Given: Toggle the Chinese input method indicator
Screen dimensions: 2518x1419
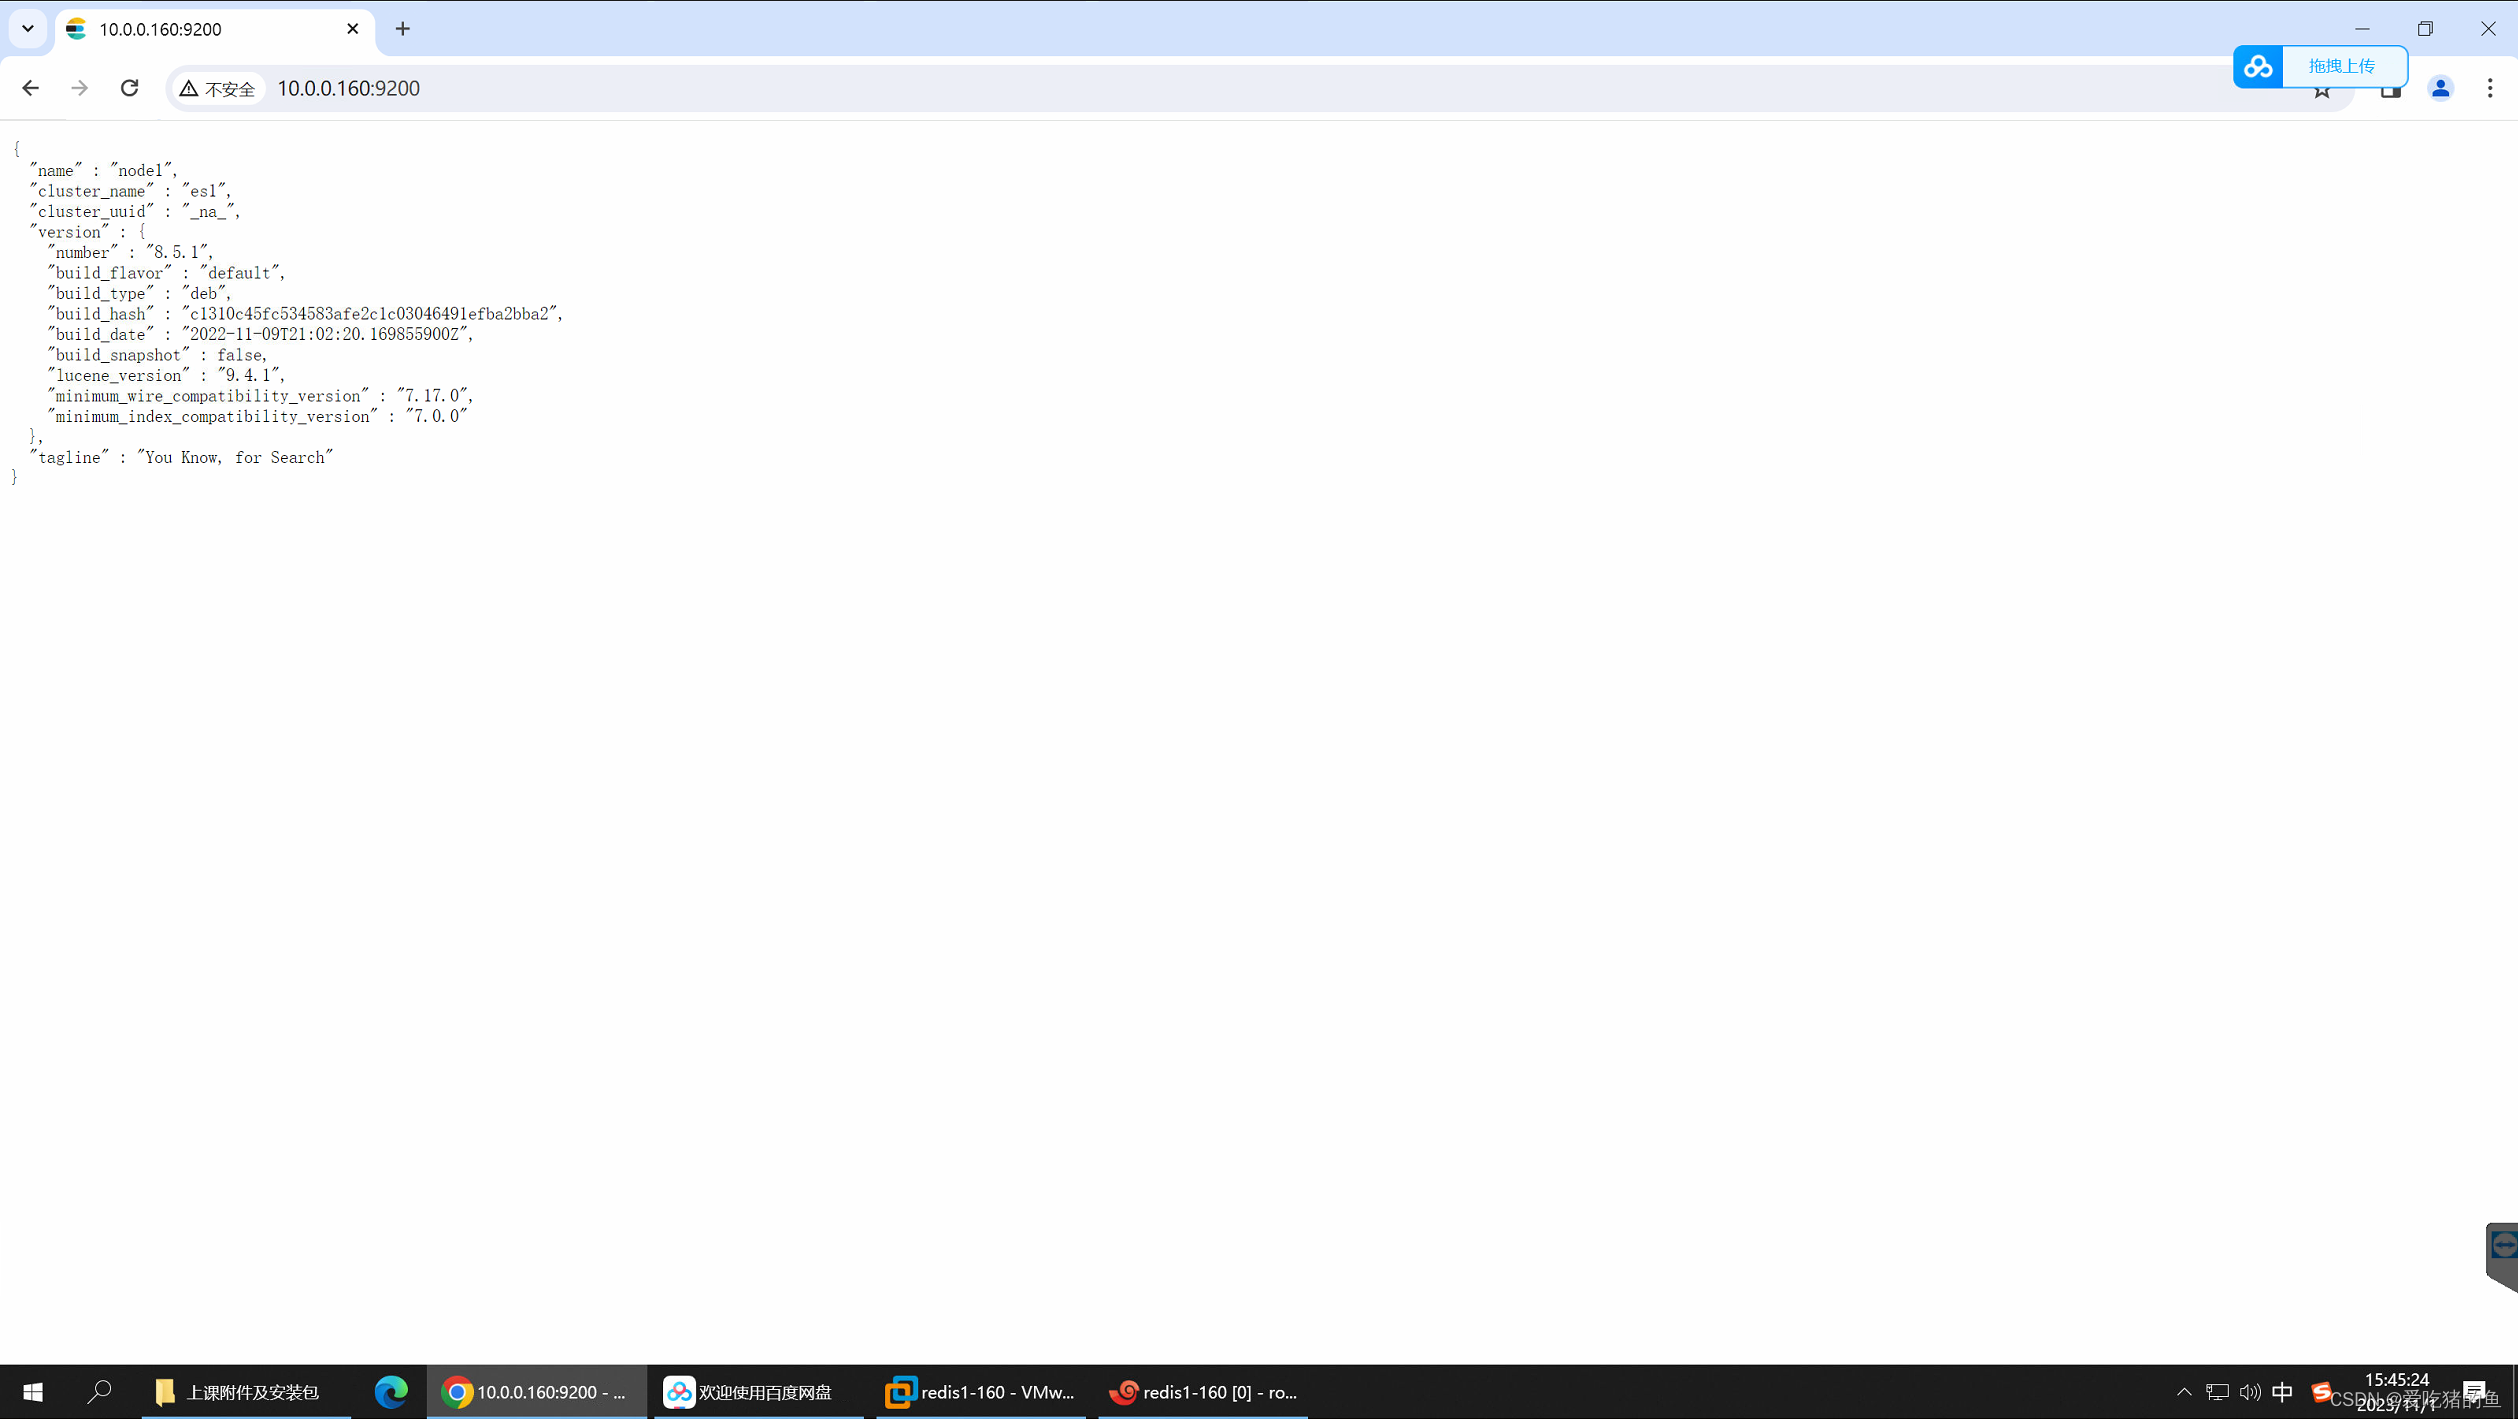Looking at the screenshot, I should click(2282, 1391).
